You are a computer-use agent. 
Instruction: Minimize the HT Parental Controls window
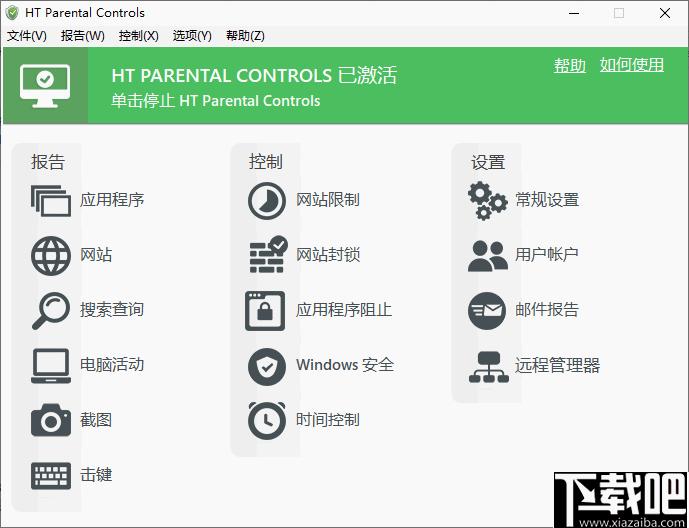pos(574,13)
